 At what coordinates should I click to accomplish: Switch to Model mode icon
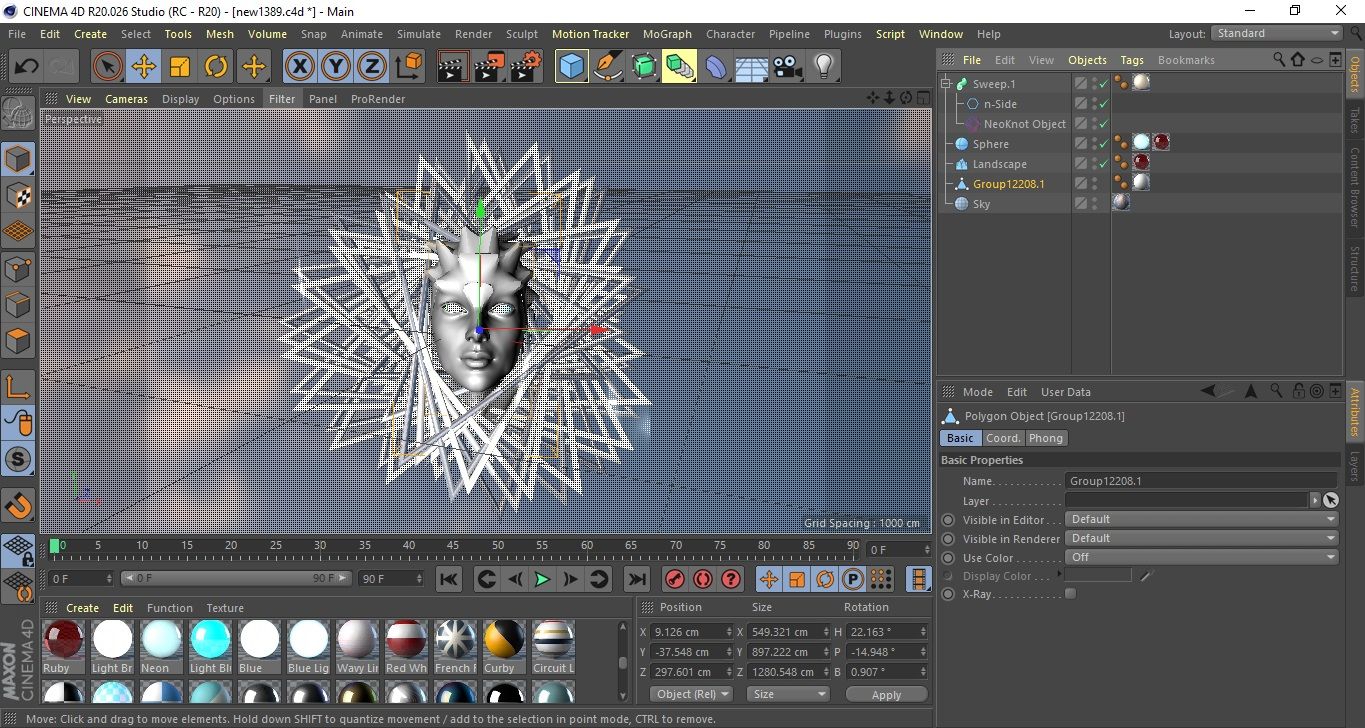pos(18,159)
